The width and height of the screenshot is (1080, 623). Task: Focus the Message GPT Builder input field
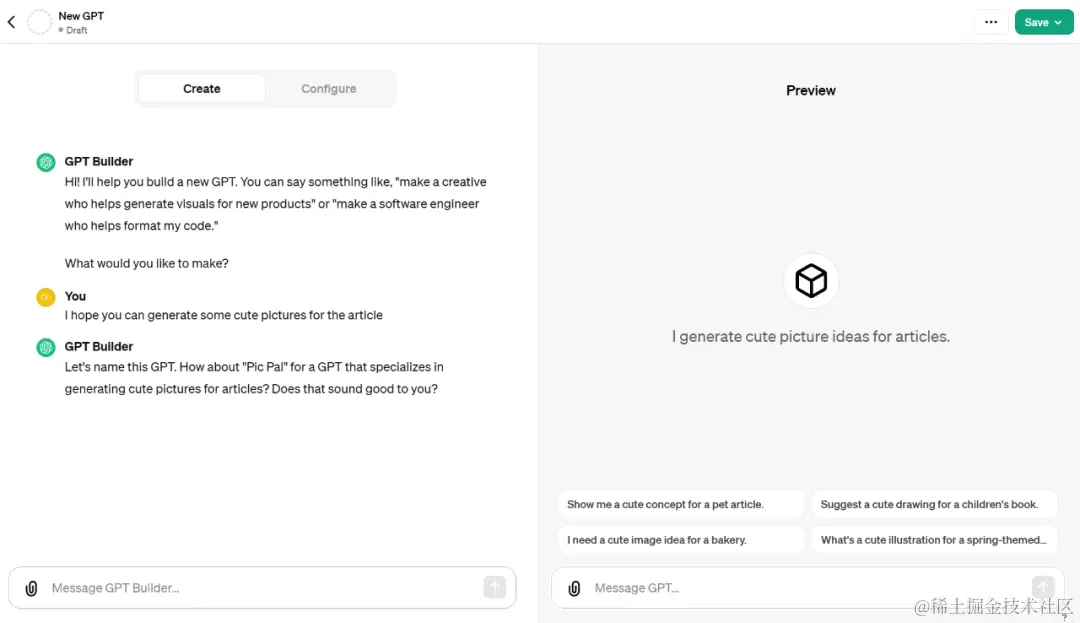tap(262, 588)
